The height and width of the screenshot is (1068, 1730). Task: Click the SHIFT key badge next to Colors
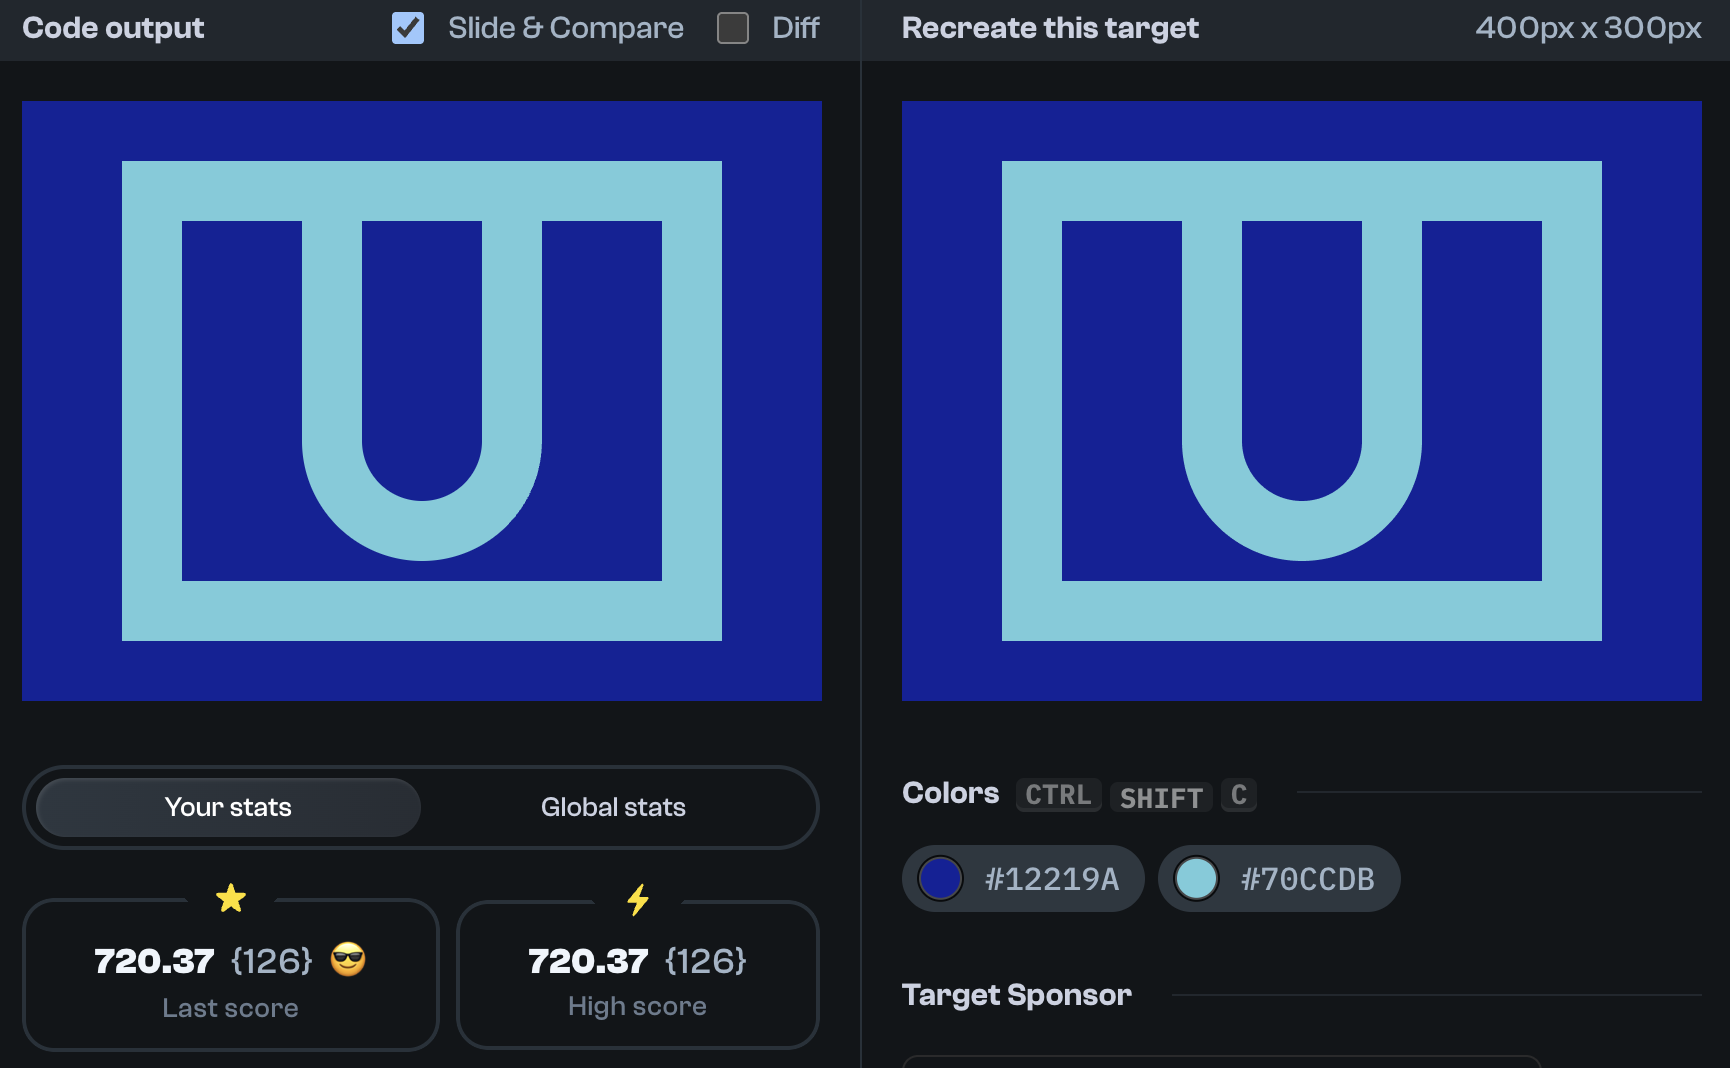1161,797
